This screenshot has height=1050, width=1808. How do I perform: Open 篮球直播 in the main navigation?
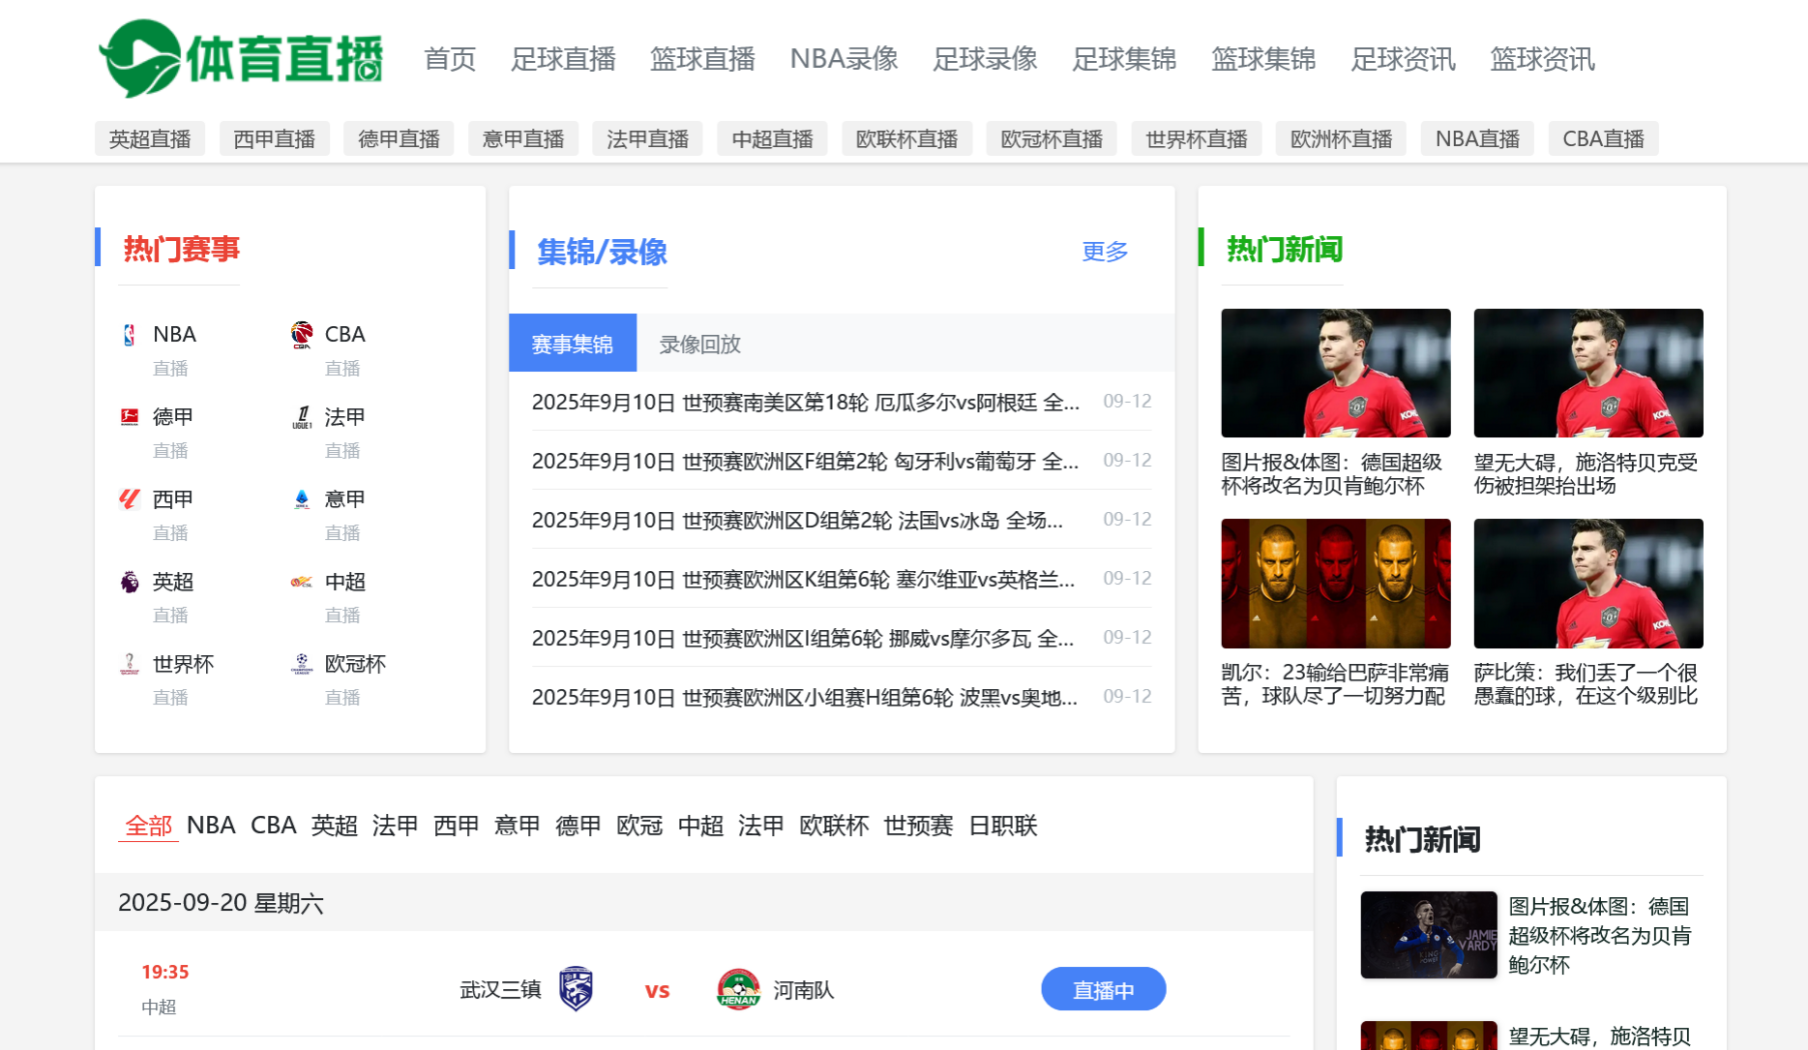[x=702, y=59]
